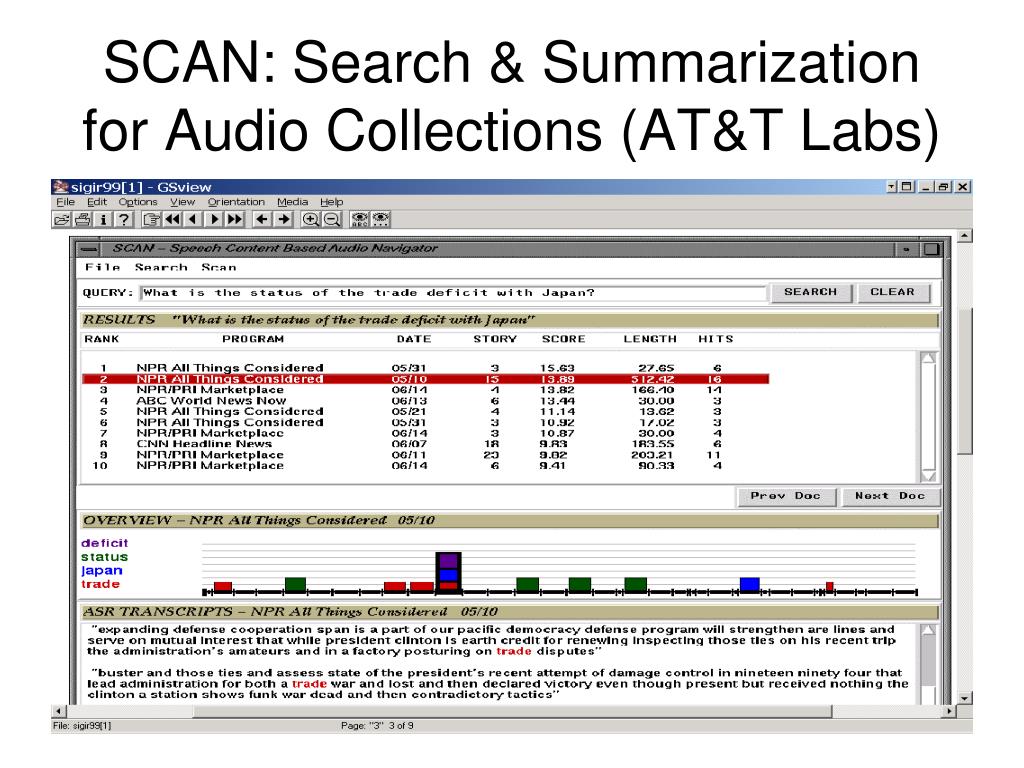This screenshot has height=768, width=1024.
Task: Open the Edit menu
Action: (97, 202)
